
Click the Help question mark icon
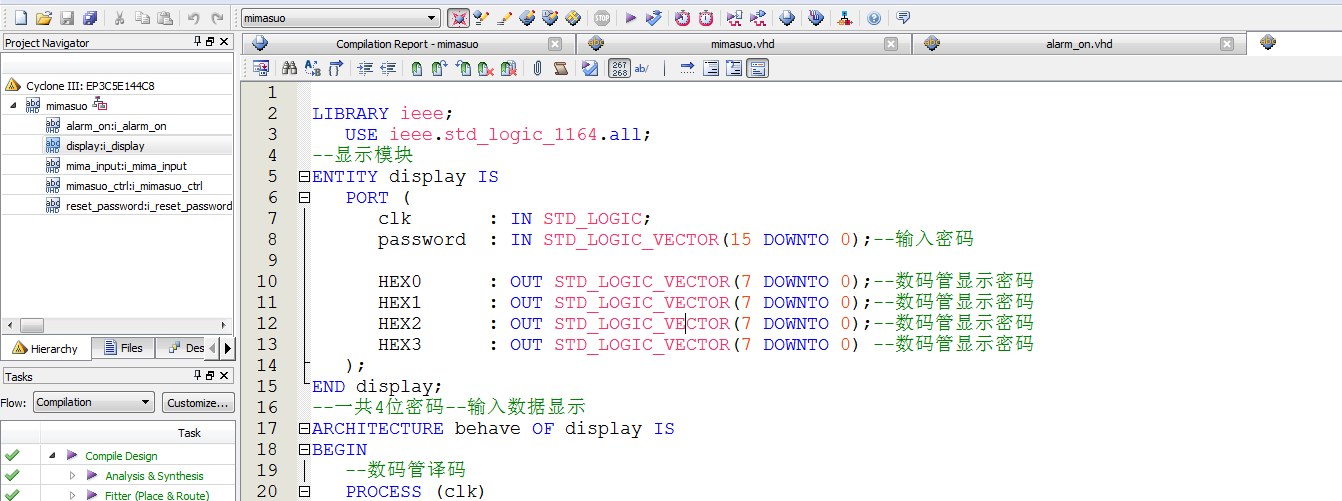(874, 18)
